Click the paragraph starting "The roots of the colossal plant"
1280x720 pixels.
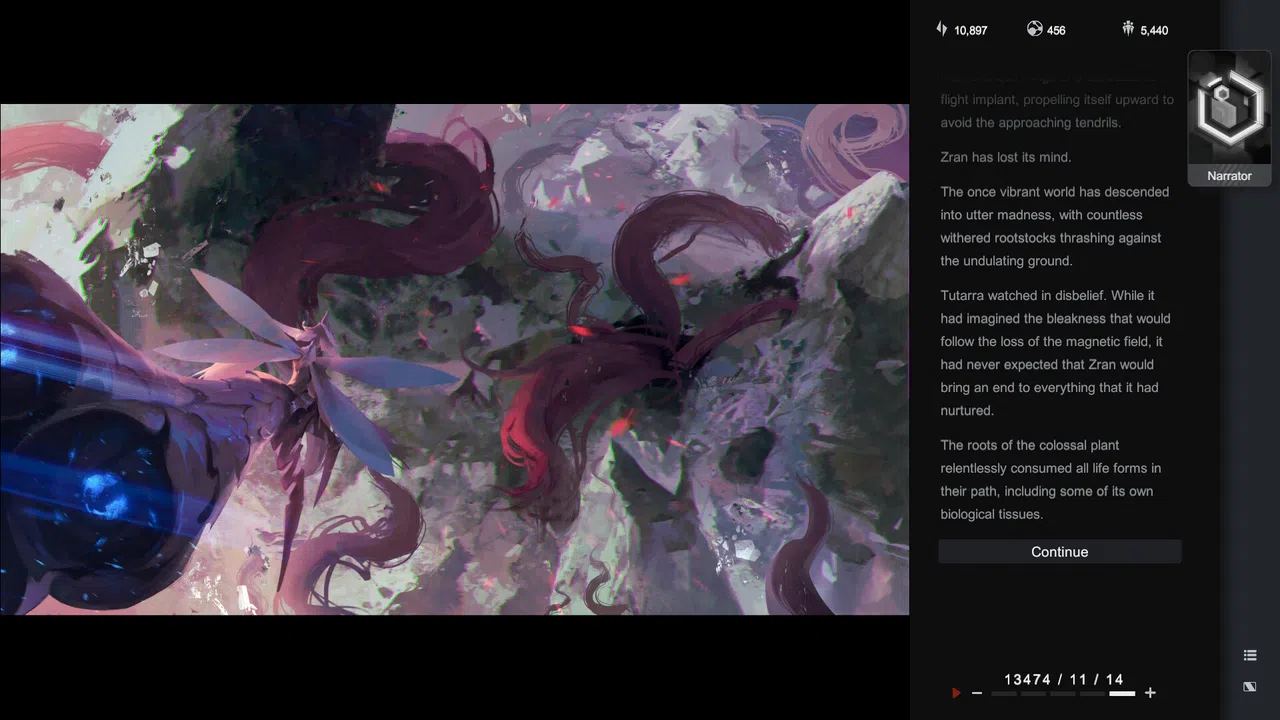tap(1050, 479)
